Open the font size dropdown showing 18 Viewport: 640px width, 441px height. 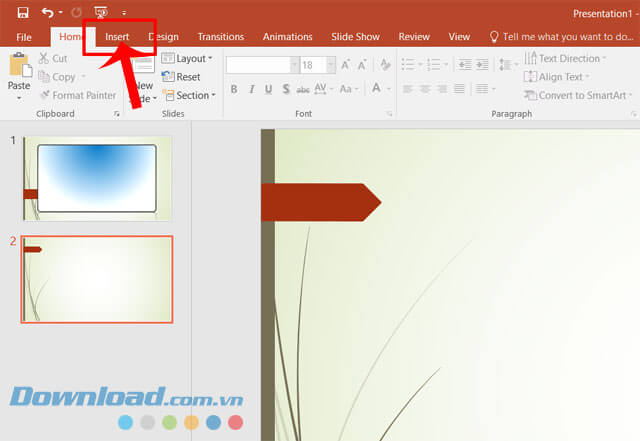pos(331,65)
